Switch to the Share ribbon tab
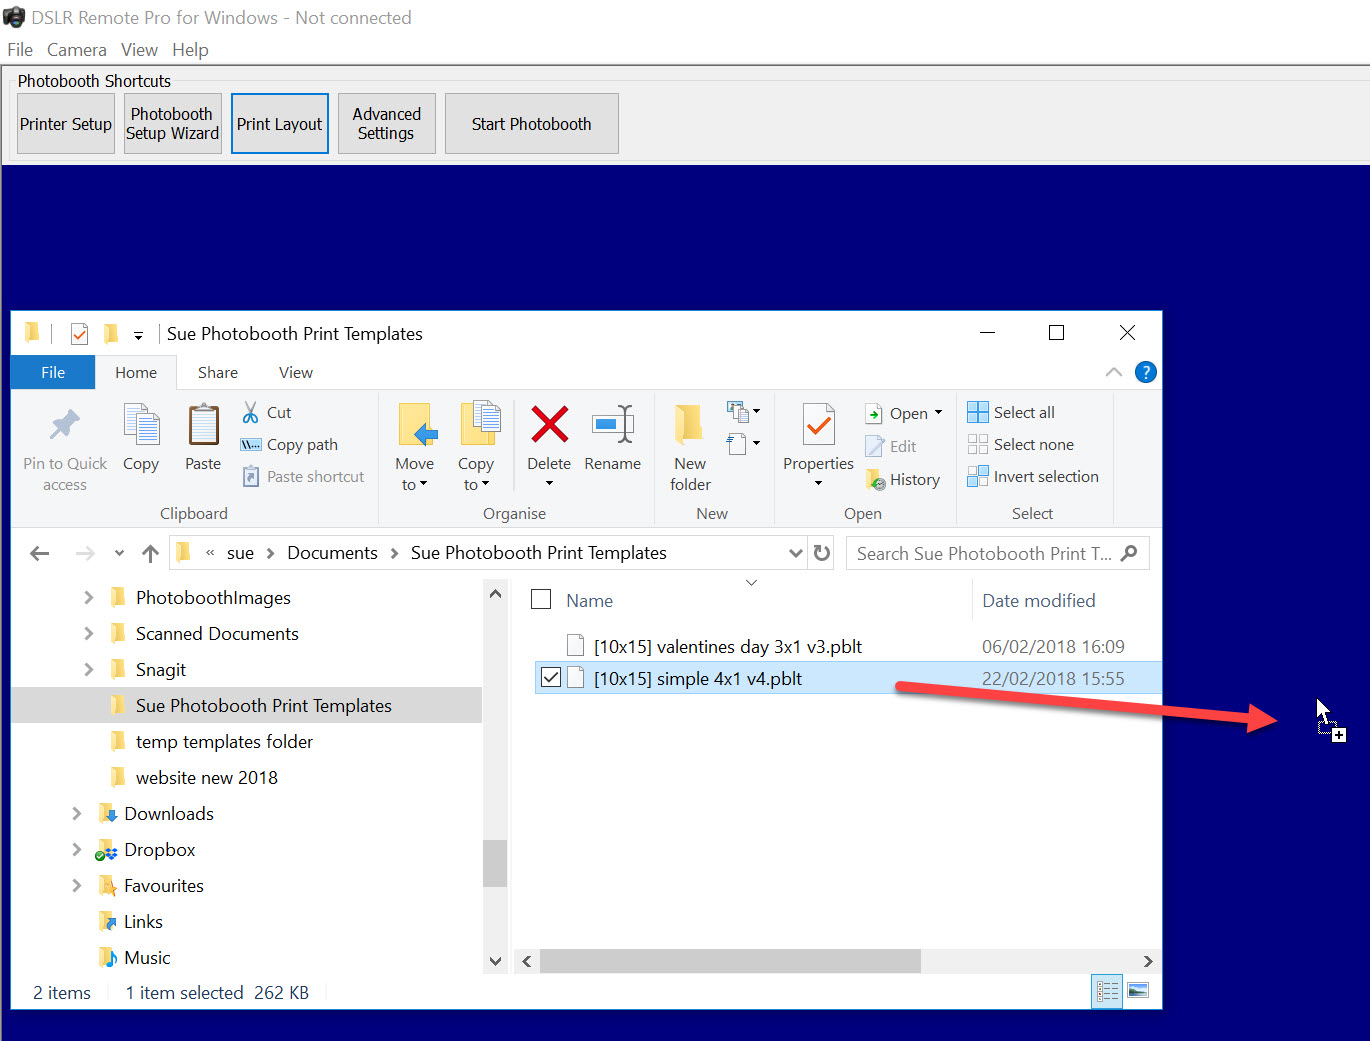 217,372
